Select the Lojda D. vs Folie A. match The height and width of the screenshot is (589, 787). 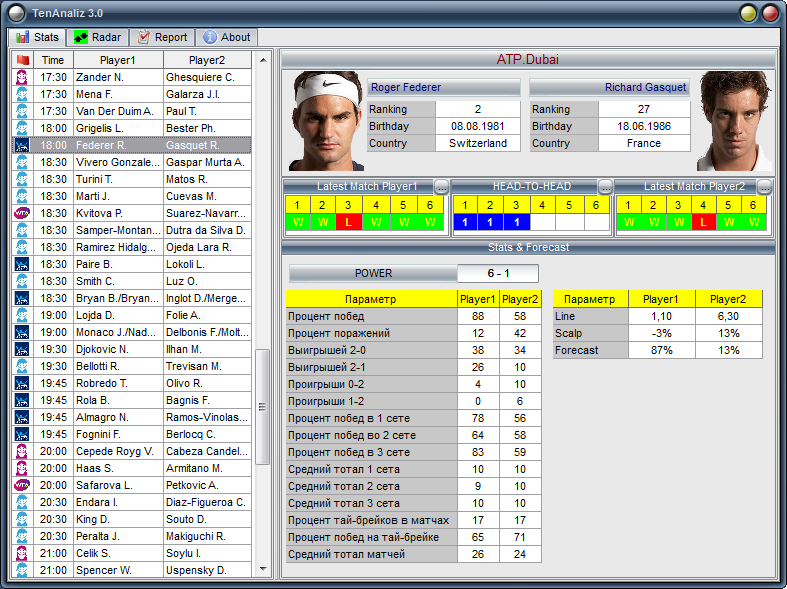click(132, 316)
